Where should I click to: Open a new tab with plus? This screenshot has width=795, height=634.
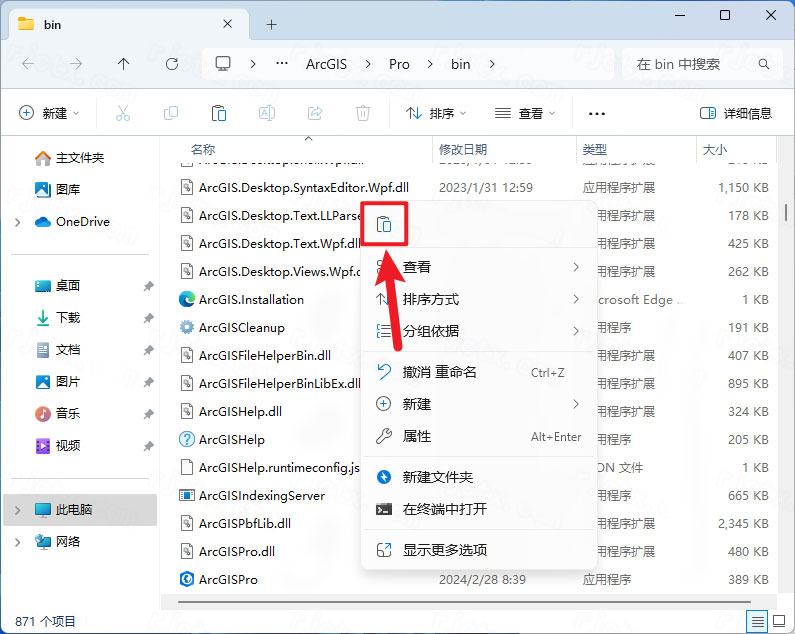pos(272,24)
